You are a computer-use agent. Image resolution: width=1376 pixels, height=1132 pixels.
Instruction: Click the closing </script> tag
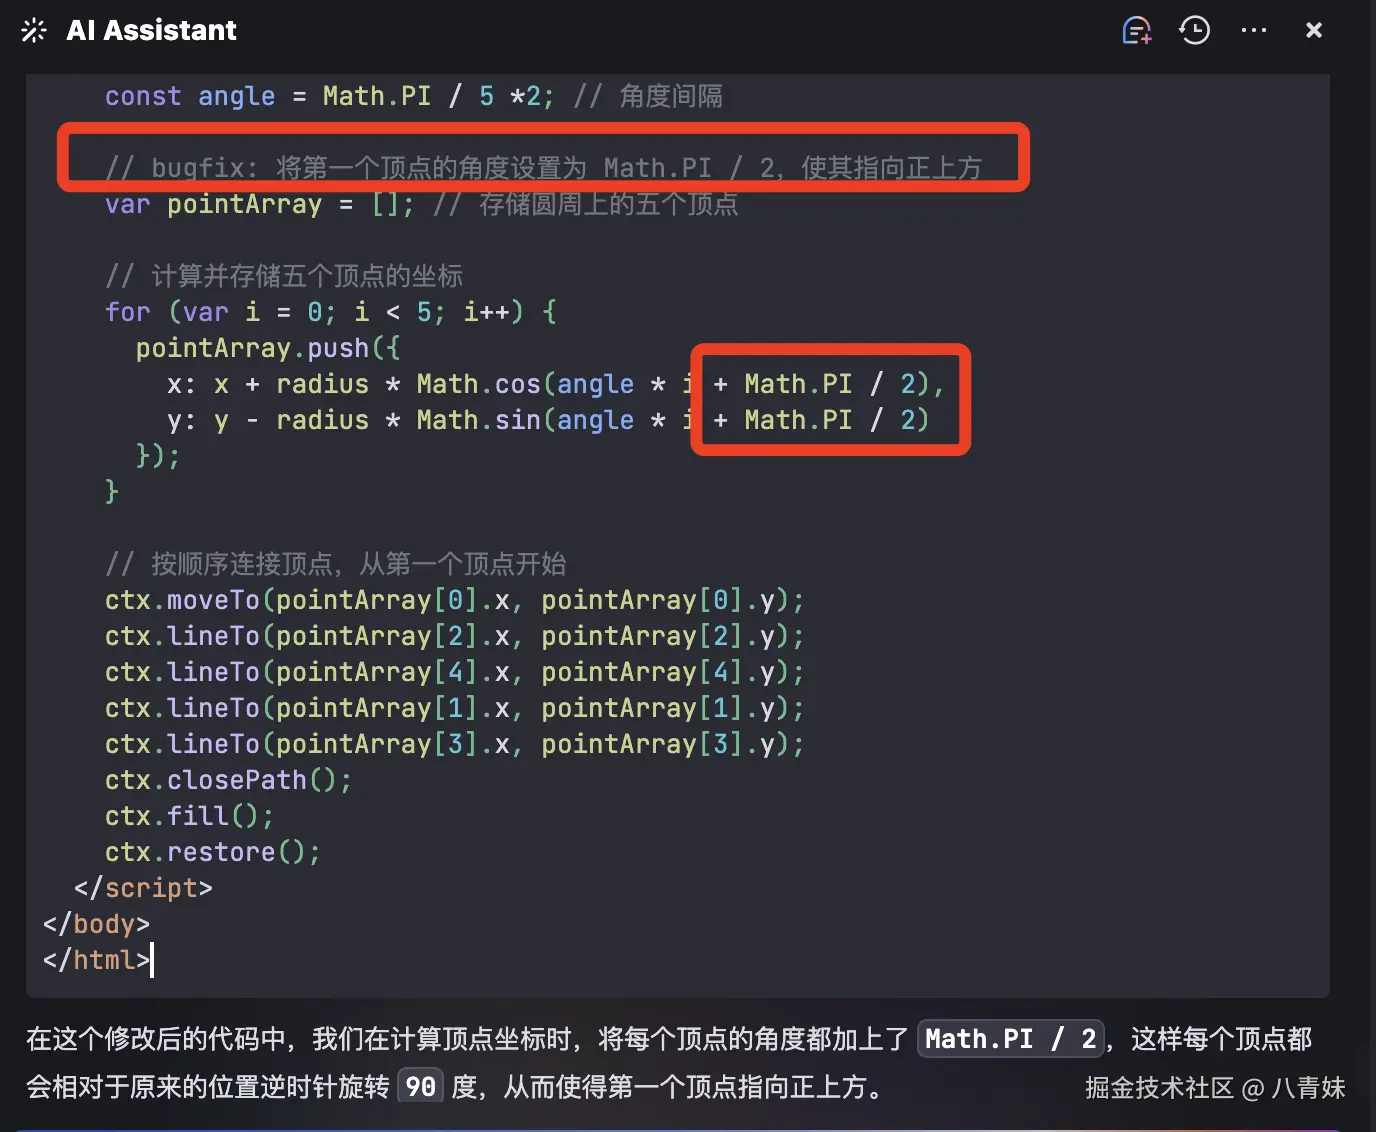pos(143,888)
